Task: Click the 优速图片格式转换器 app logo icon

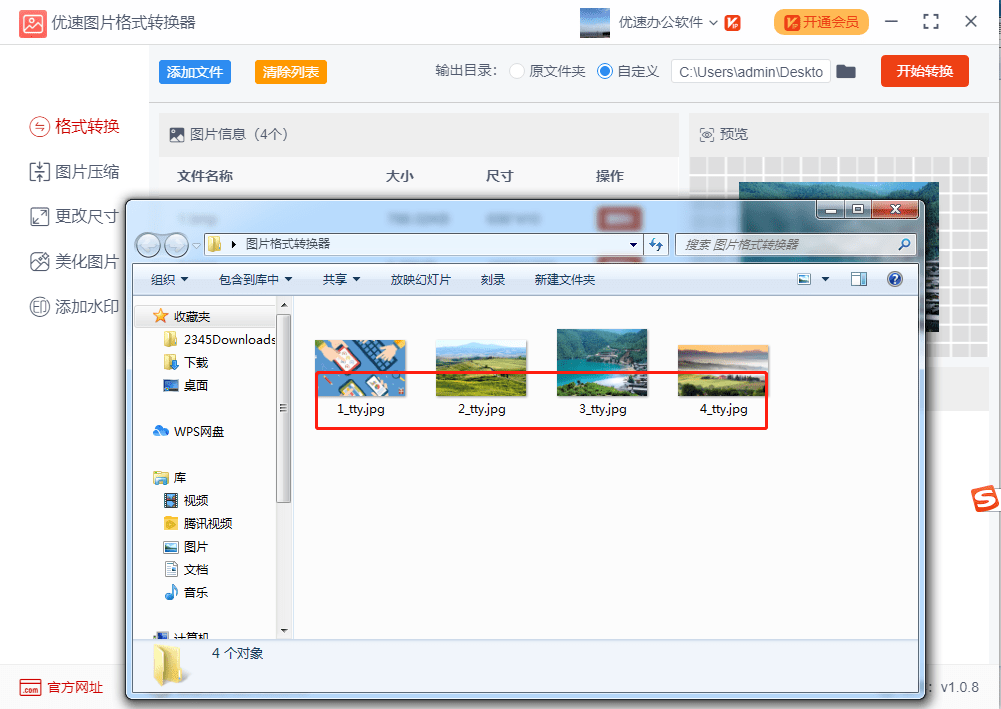Action: coord(32,24)
